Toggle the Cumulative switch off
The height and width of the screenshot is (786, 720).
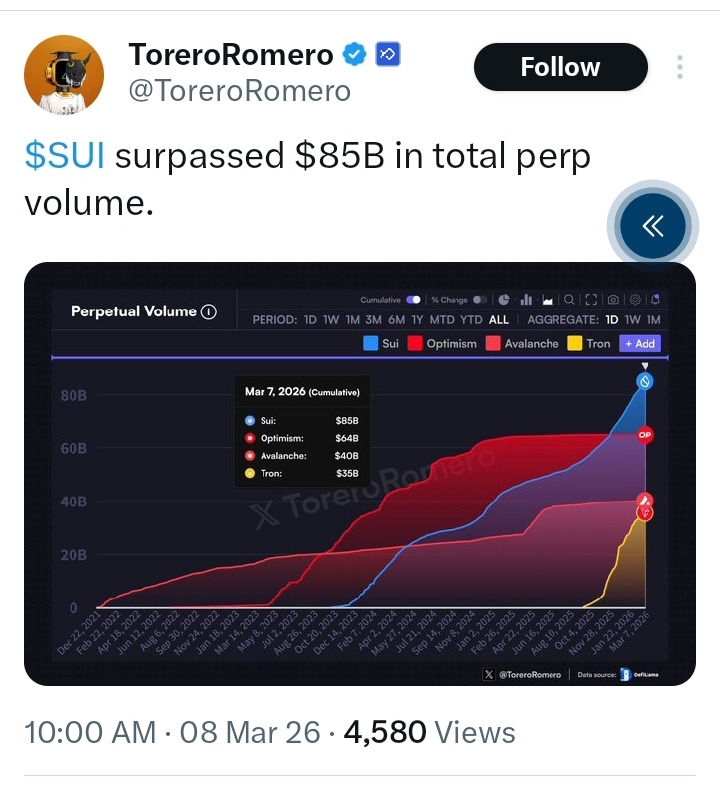click(x=413, y=299)
